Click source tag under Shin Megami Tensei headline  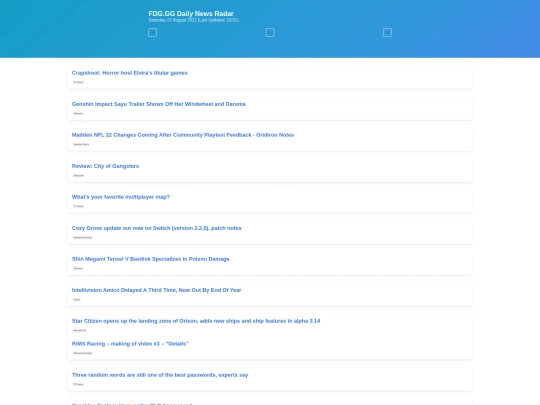pos(78,268)
